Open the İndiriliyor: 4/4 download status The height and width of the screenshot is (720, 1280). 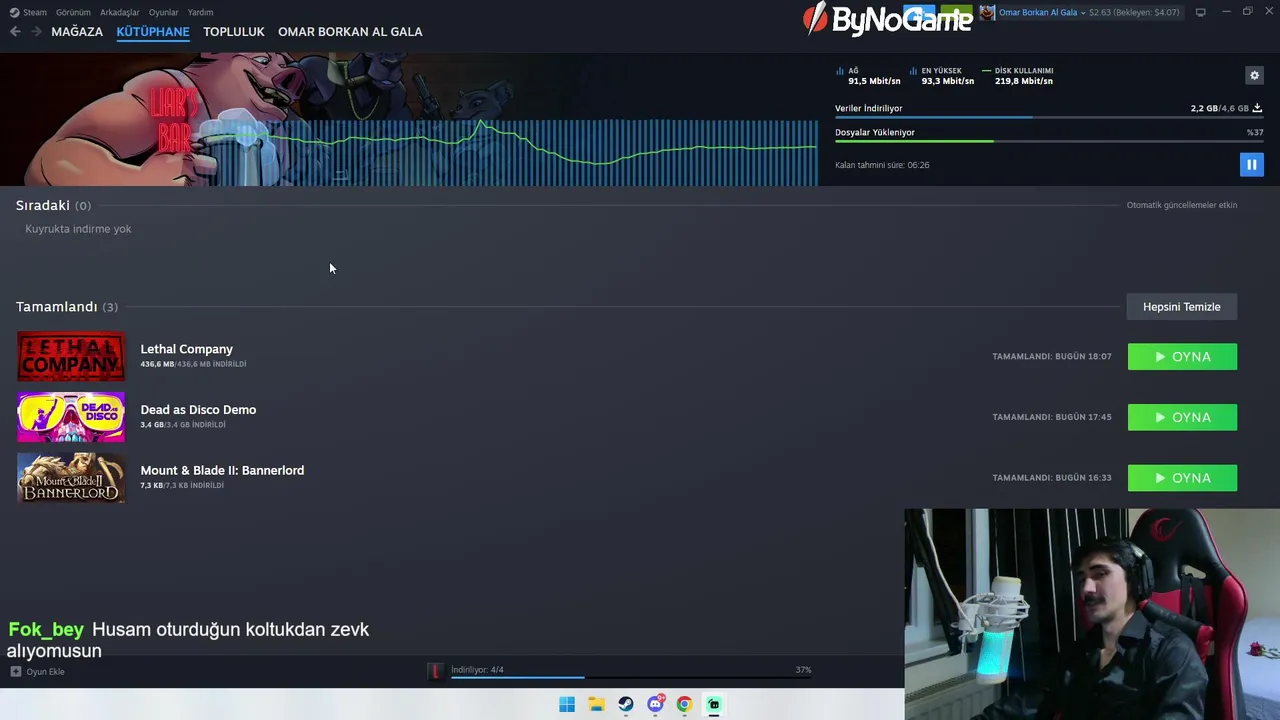477,670
